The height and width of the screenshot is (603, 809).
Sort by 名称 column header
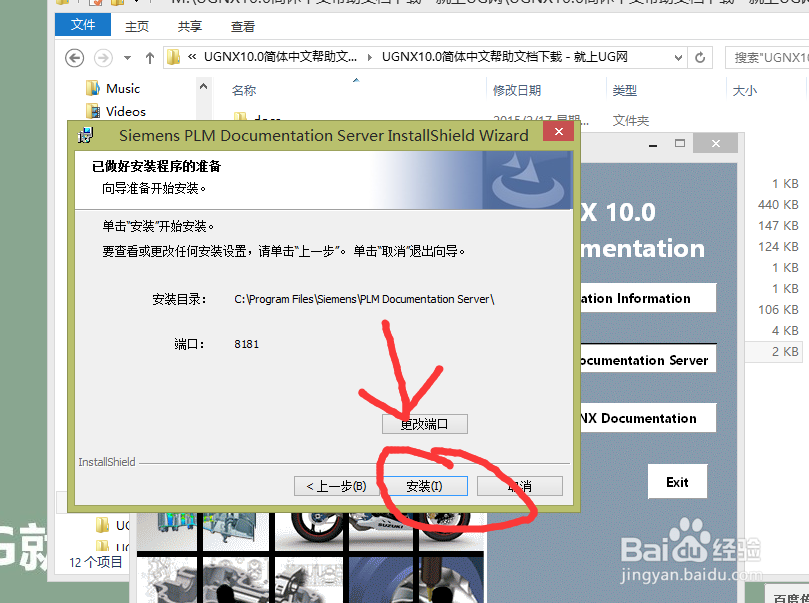coord(244,91)
